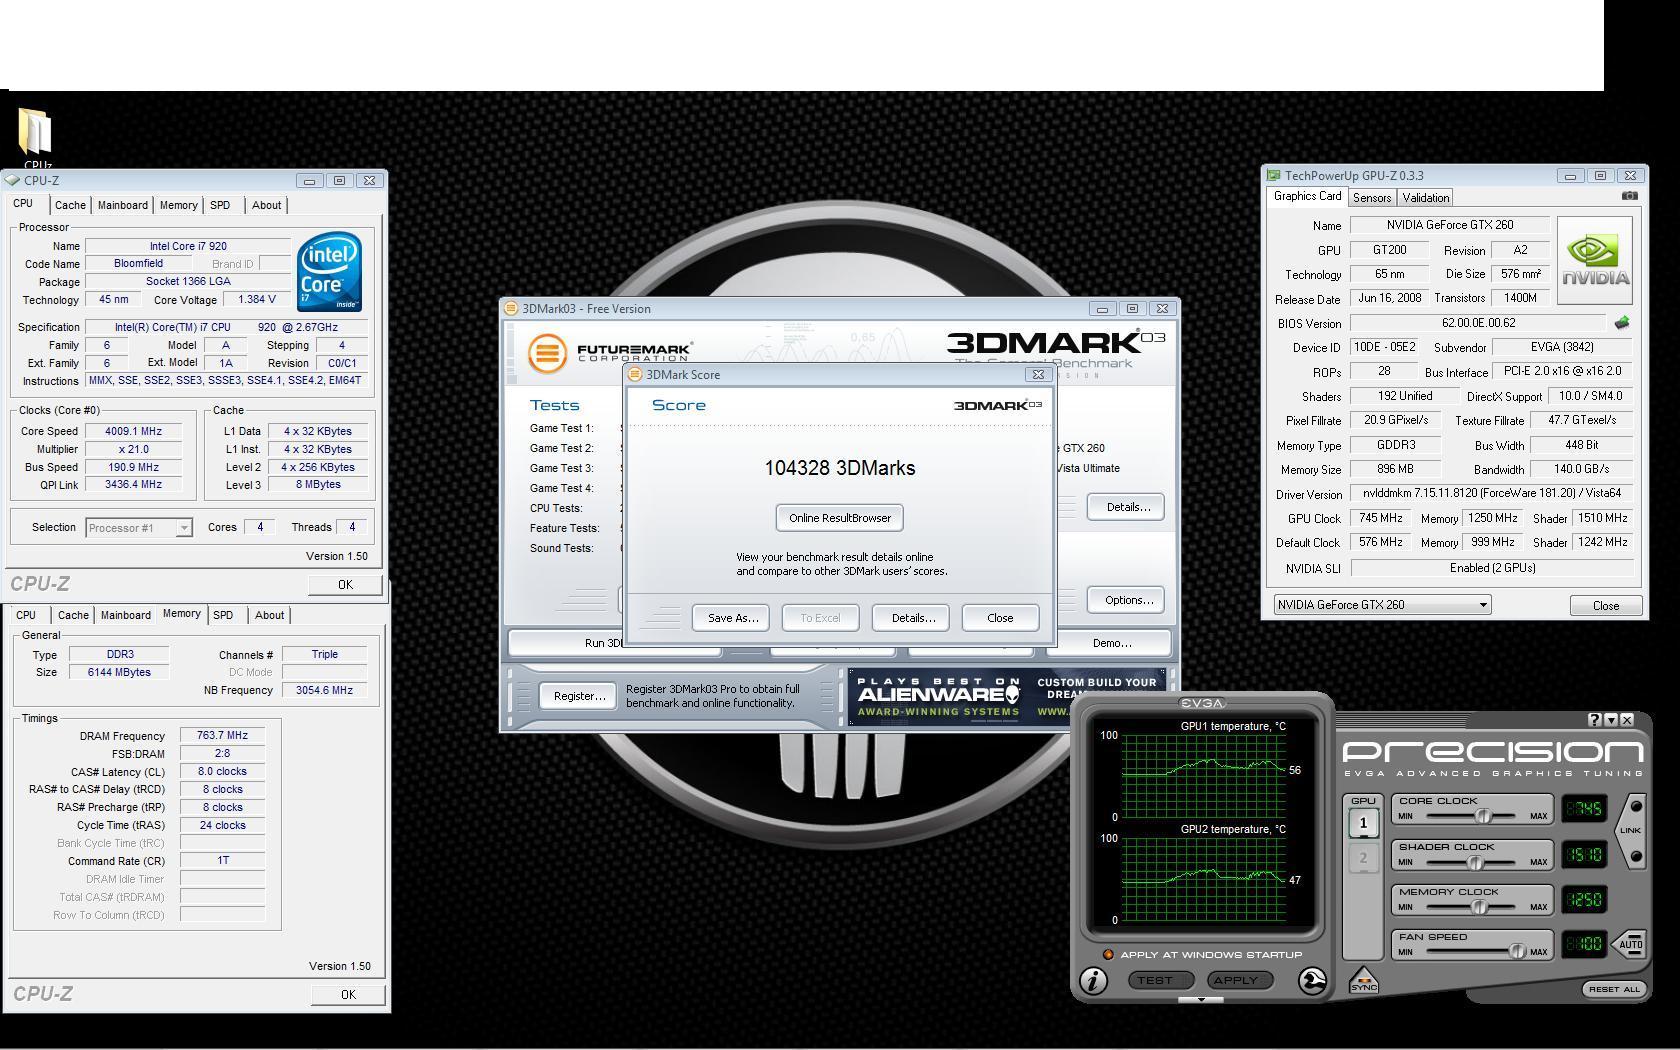Click the down-arrow button in the Precision title bar
This screenshot has width=1680, height=1050.
1611,719
